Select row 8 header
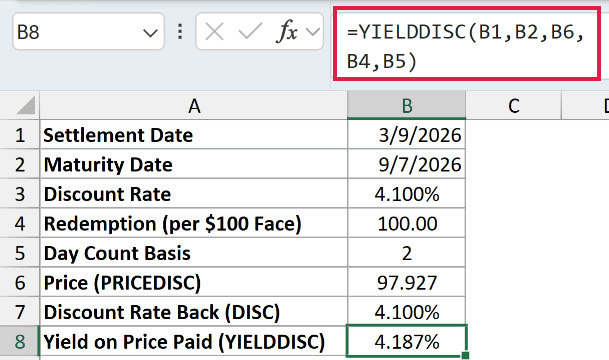 click(20, 342)
